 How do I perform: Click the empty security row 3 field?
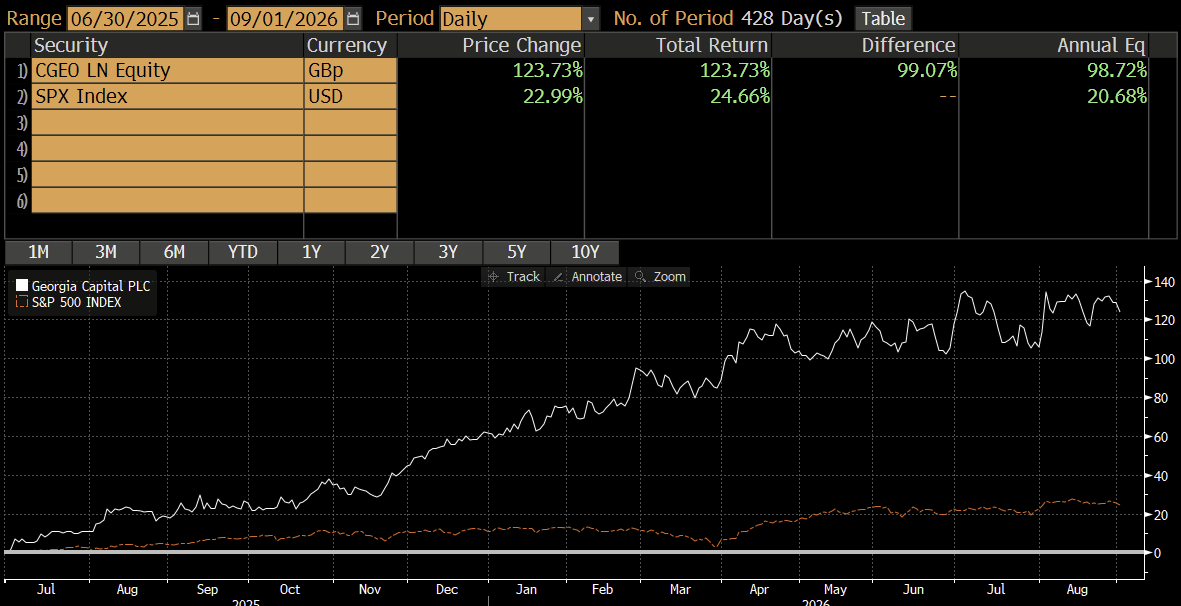click(167, 123)
